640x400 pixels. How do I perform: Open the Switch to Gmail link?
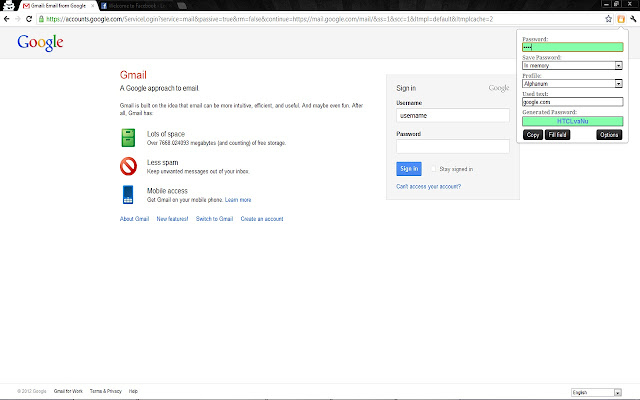click(214, 219)
